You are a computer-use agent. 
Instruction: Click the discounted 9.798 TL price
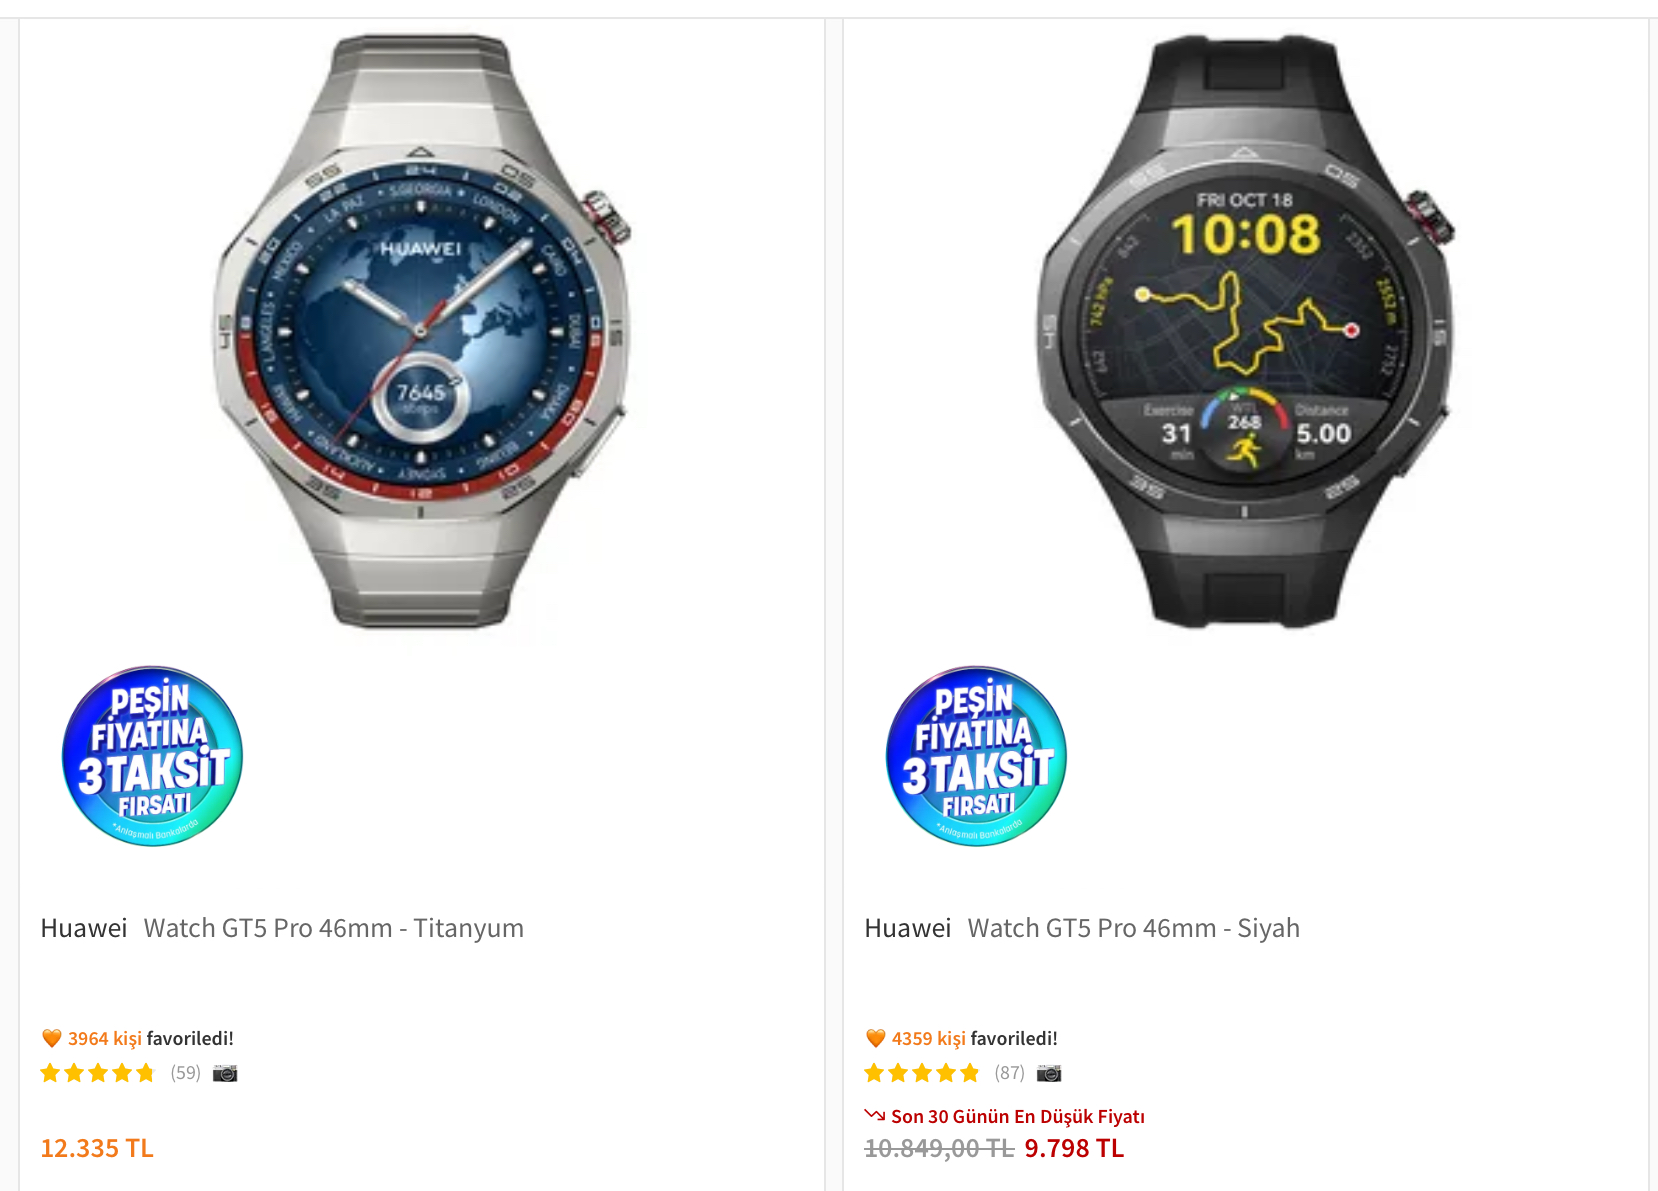tap(1074, 1148)
